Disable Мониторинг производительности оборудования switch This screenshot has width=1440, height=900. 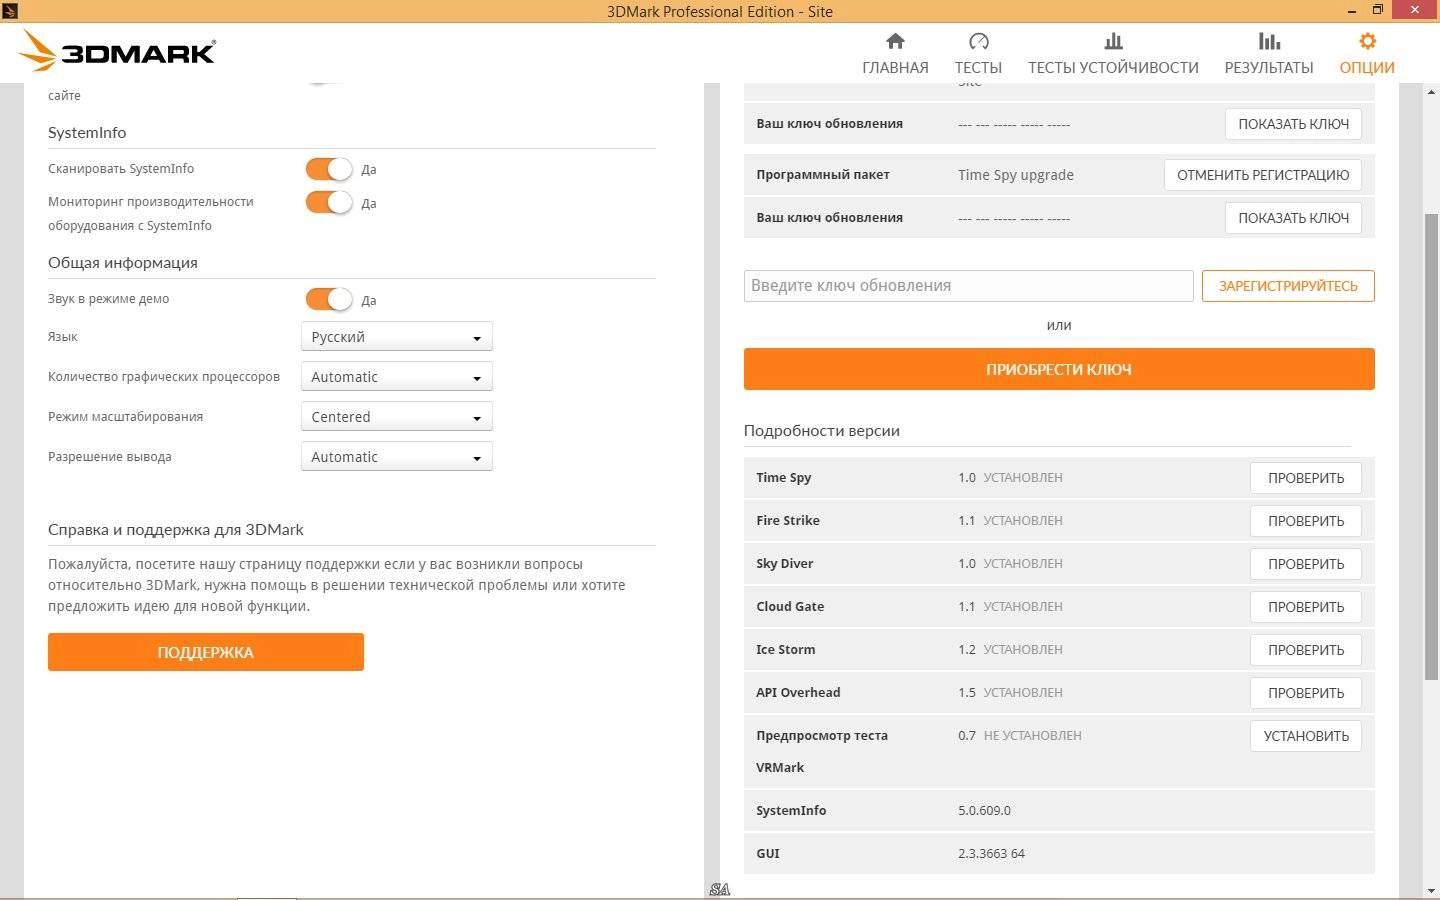[329, 202]
